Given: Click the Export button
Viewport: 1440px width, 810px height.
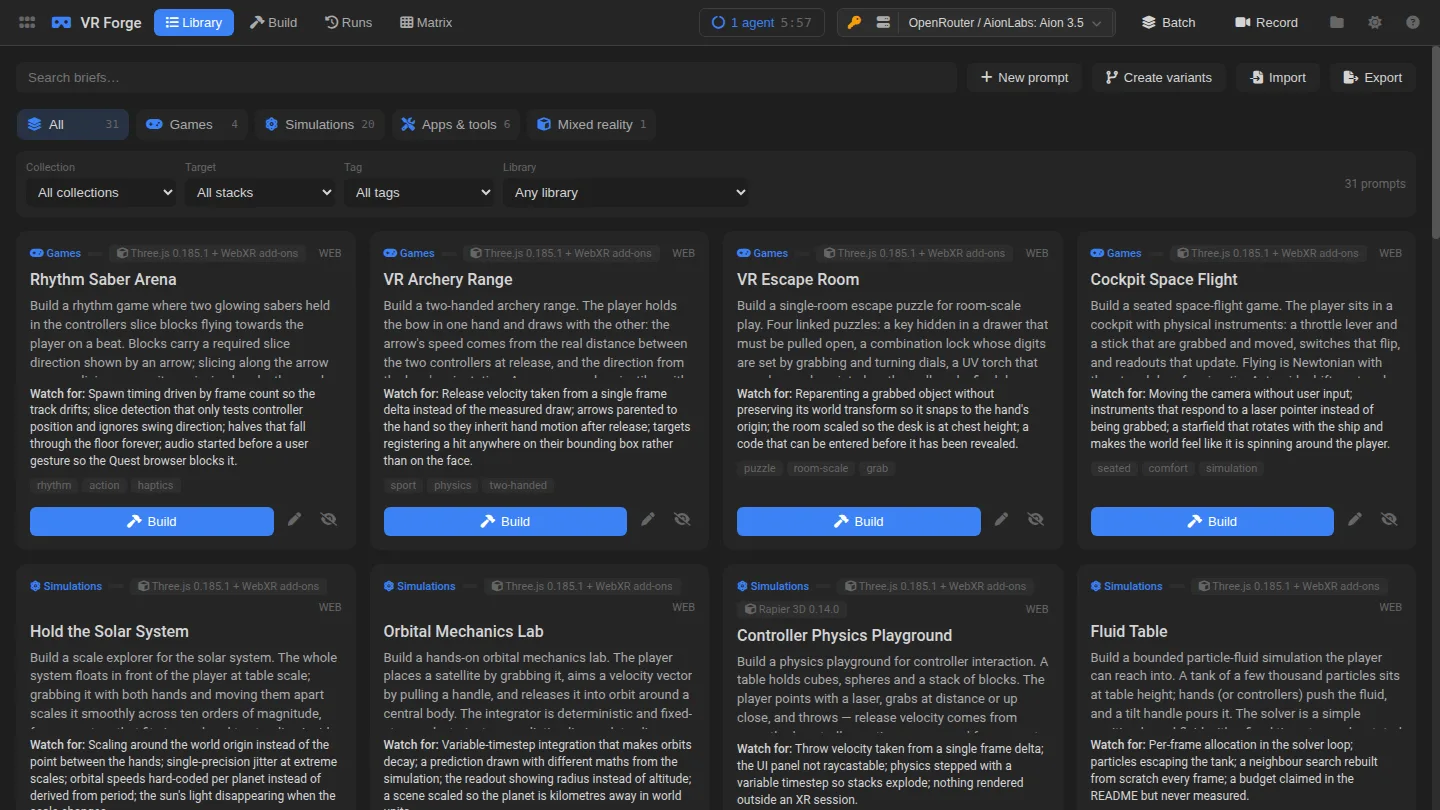Looking at the screenshot, I should [1372, 77].
